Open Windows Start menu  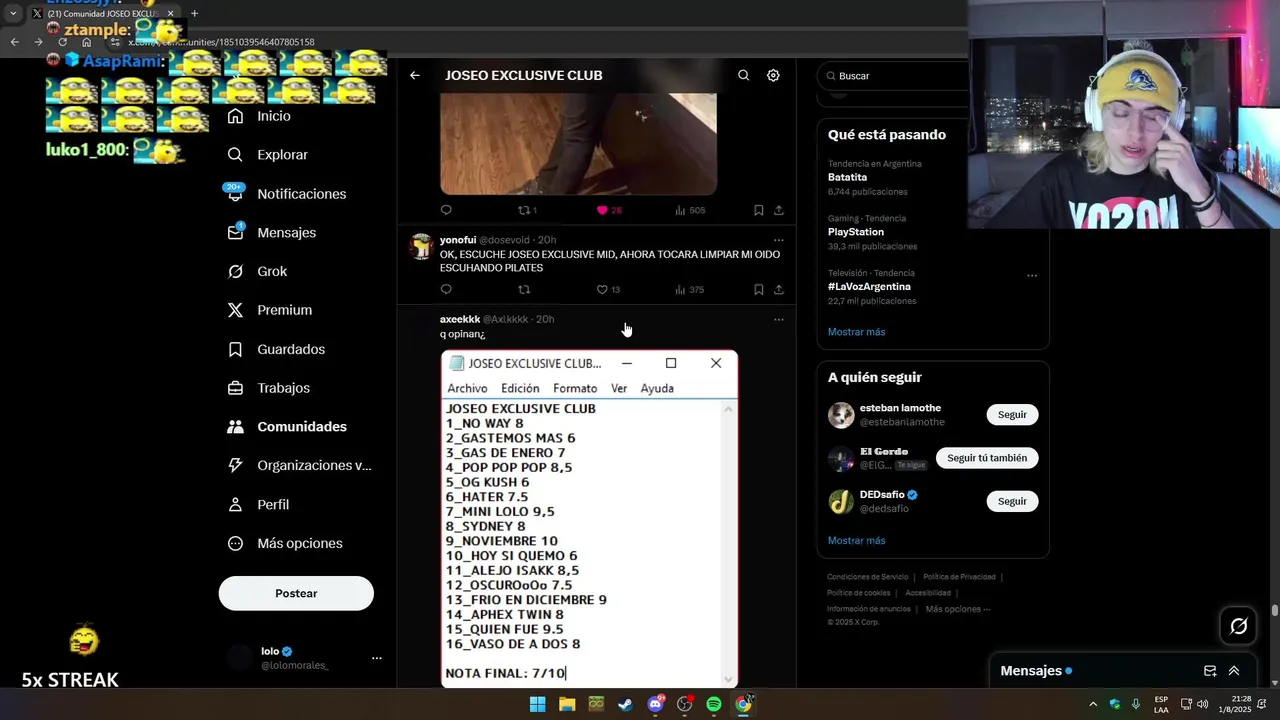[537, 704]
